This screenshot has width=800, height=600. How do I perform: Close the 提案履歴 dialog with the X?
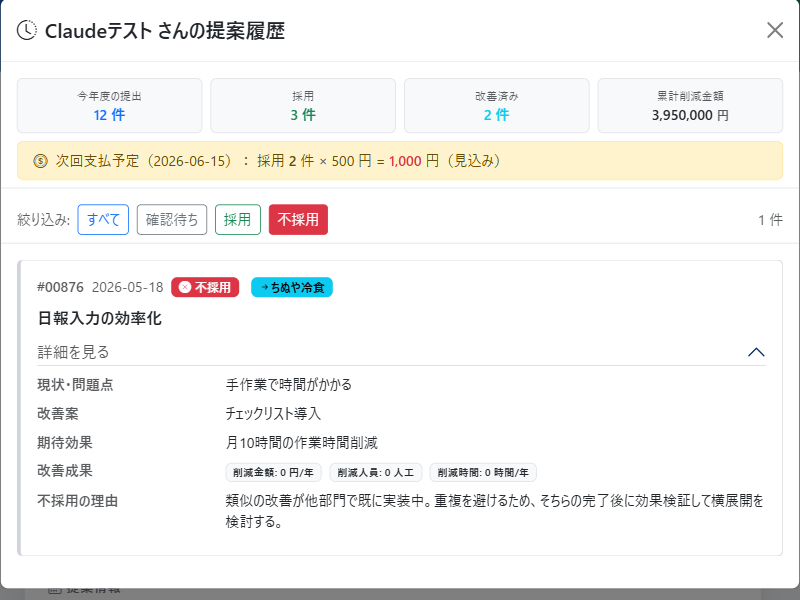774,30
